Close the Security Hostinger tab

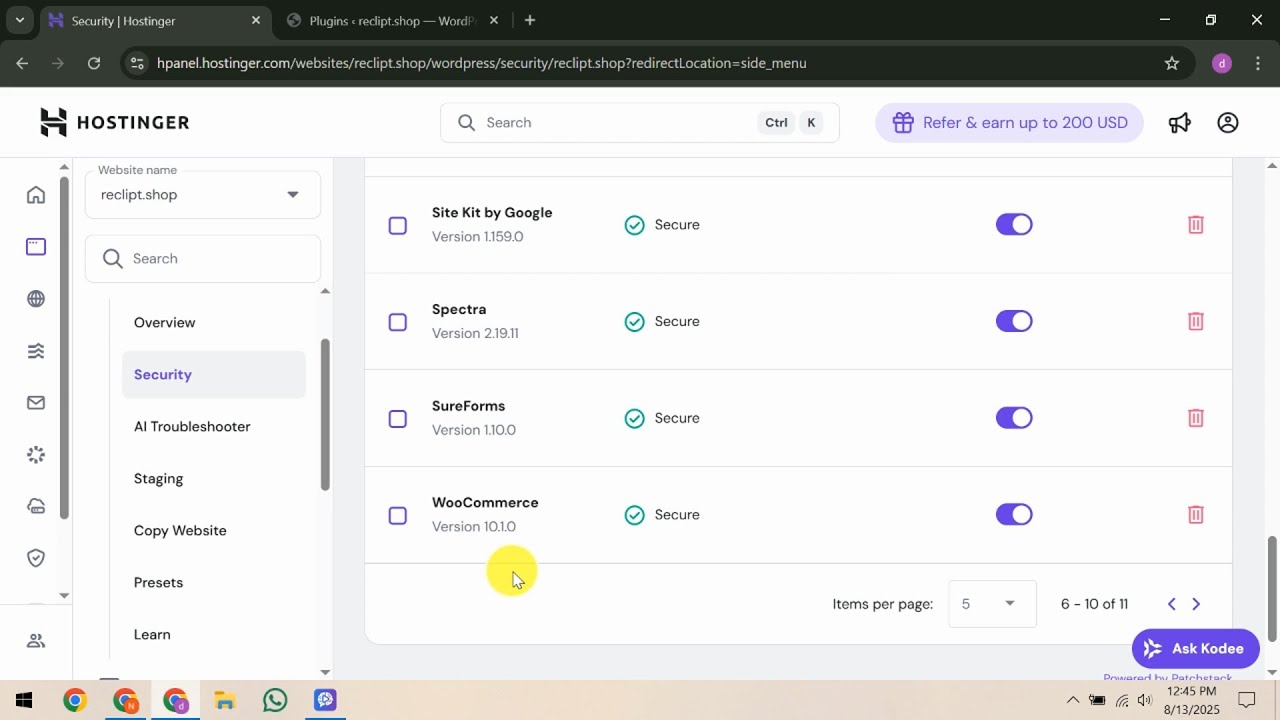pos(256,20)
